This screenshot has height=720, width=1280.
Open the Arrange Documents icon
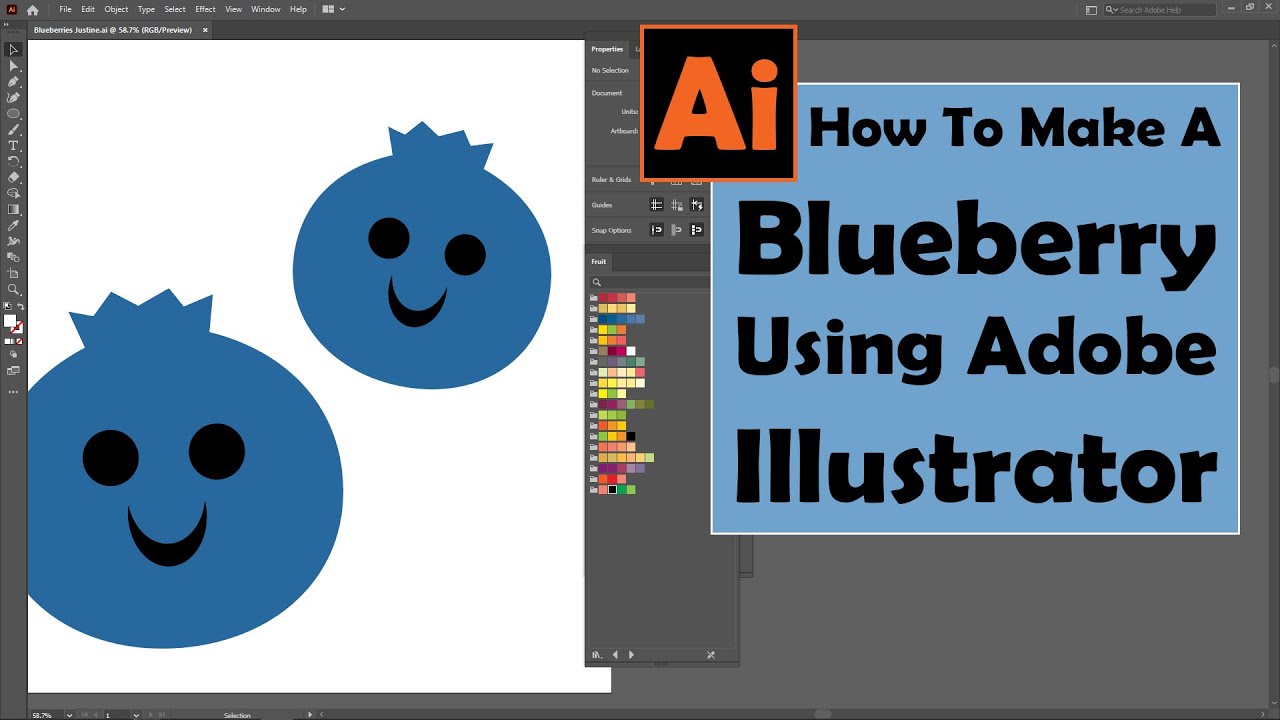tap(328, 9)
